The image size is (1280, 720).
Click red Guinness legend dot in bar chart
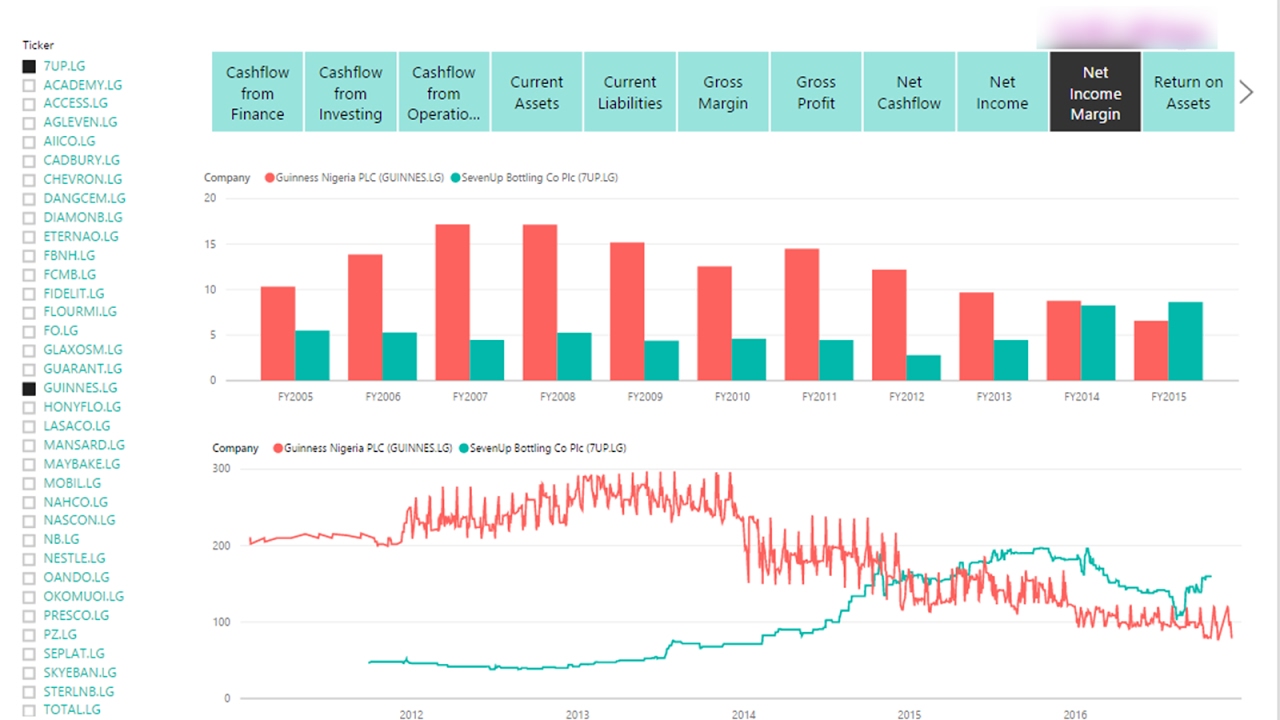270,178
